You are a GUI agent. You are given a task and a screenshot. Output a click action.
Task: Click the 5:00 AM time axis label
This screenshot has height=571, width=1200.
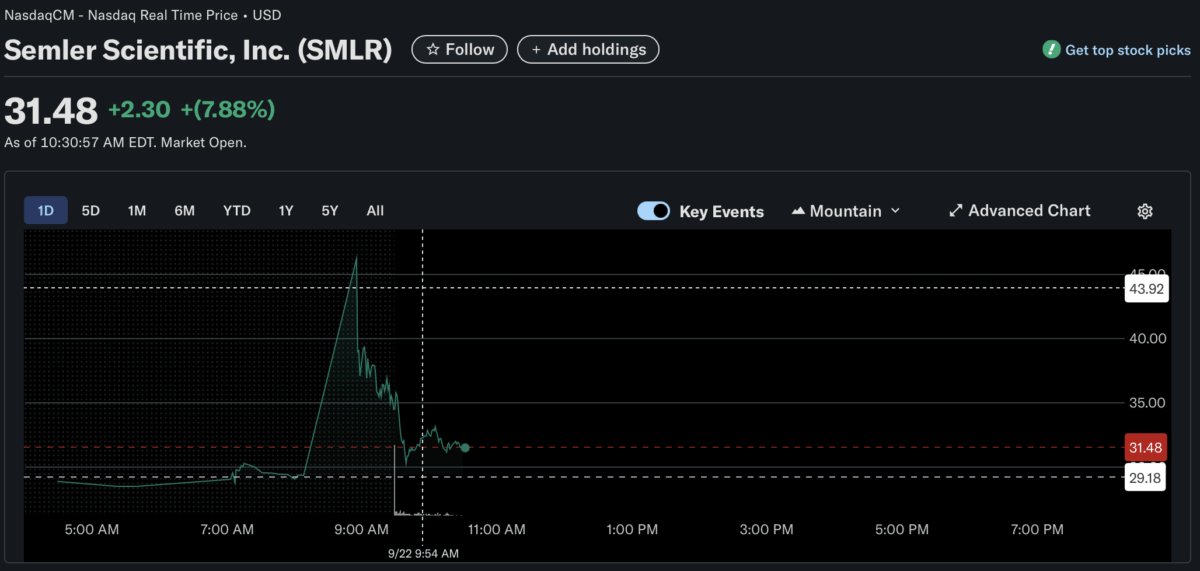pos(91,529)
